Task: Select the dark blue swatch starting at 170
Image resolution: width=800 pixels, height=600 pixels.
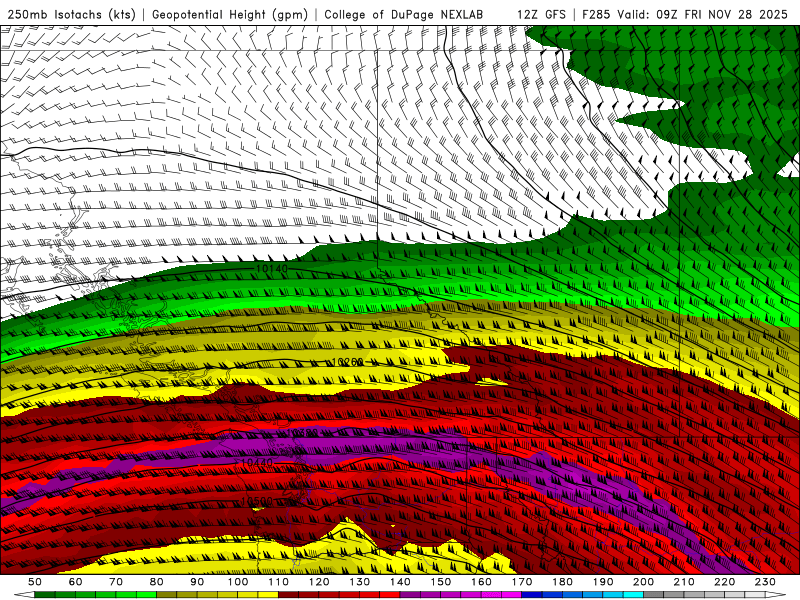Action: coord(532,595)
